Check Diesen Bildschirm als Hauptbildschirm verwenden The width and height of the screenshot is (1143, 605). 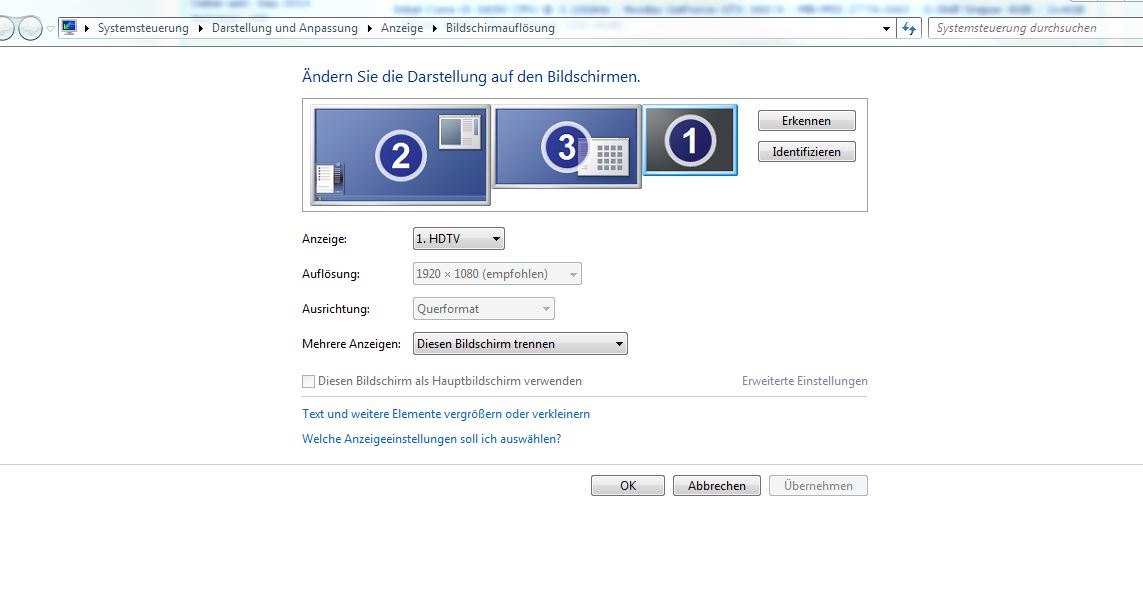(x=308, y=381)
